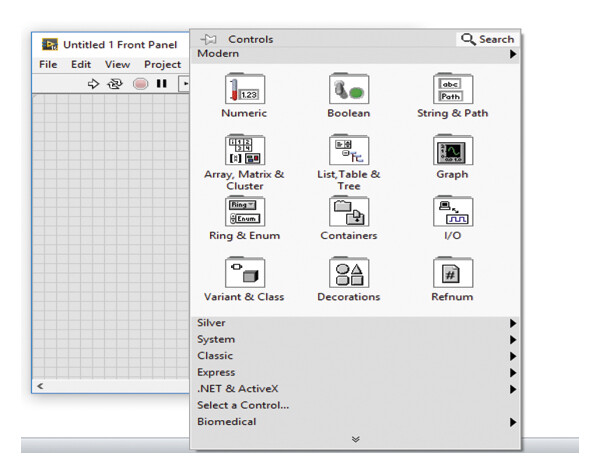Expand the Express category arrow

tap(513, 373)
